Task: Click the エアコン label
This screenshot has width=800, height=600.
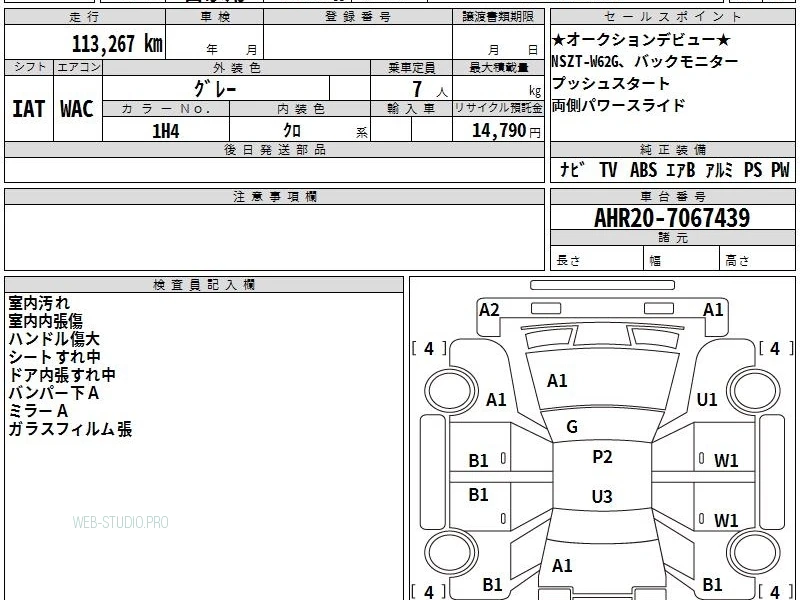Action: click(79, 67)
